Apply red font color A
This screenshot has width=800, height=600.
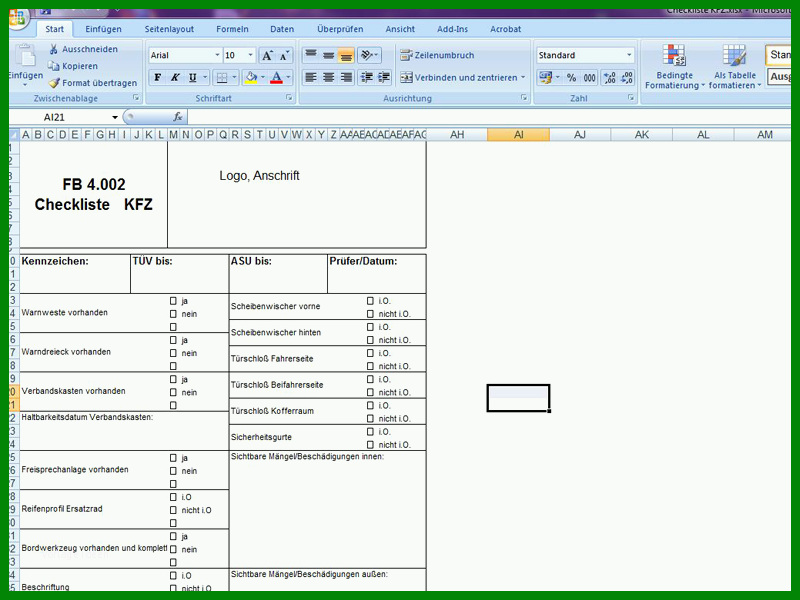[276, 78]
